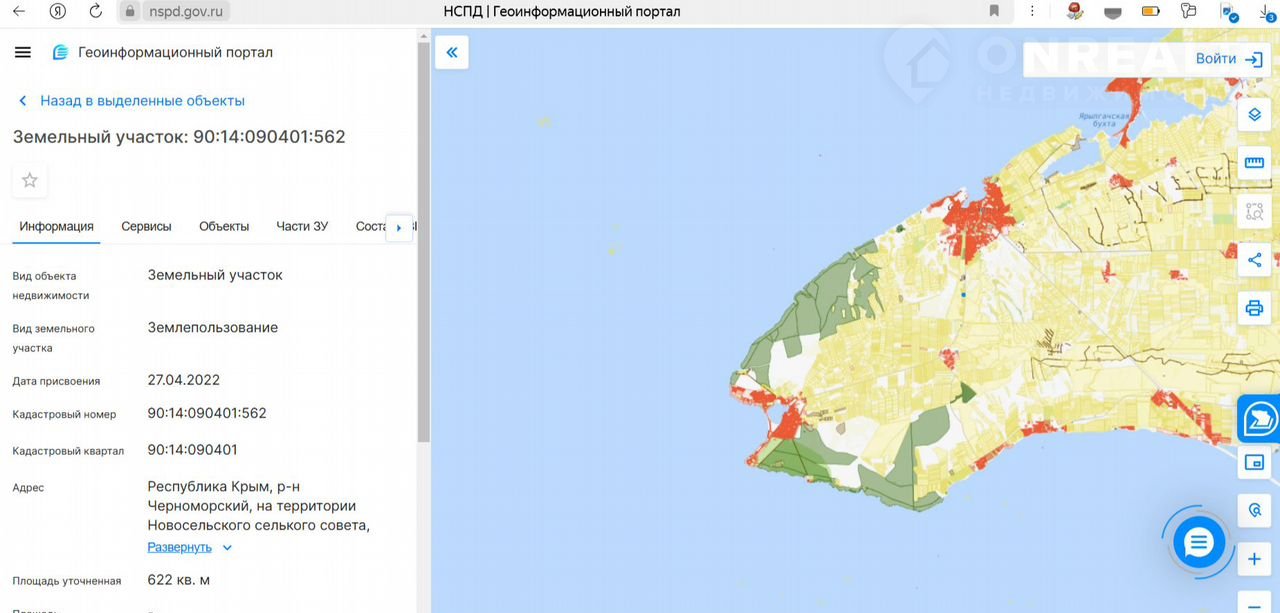Open the chat assistant bubble

pyautogui.click(x=1197, y=543)
